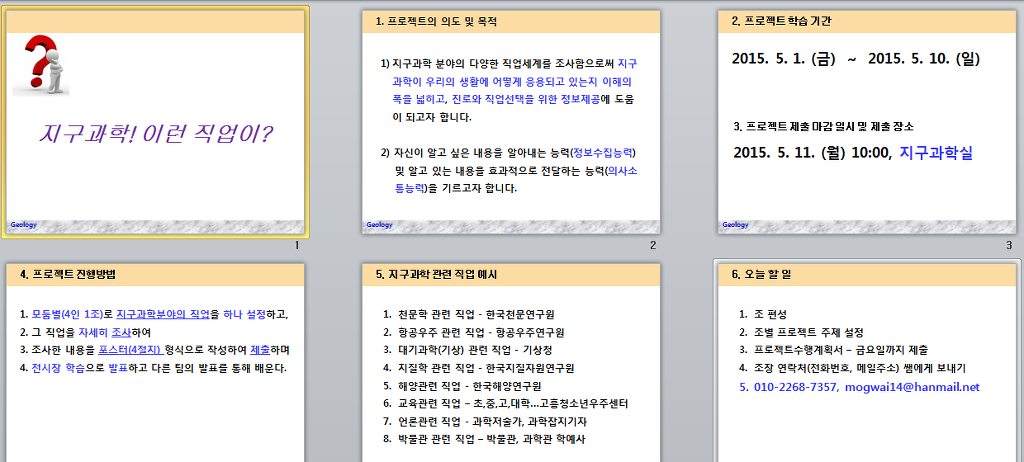Click 'Geology' footer on slide 3
Image resolution: width=1024 pixels, height=462 pixels.
[735, 225]
